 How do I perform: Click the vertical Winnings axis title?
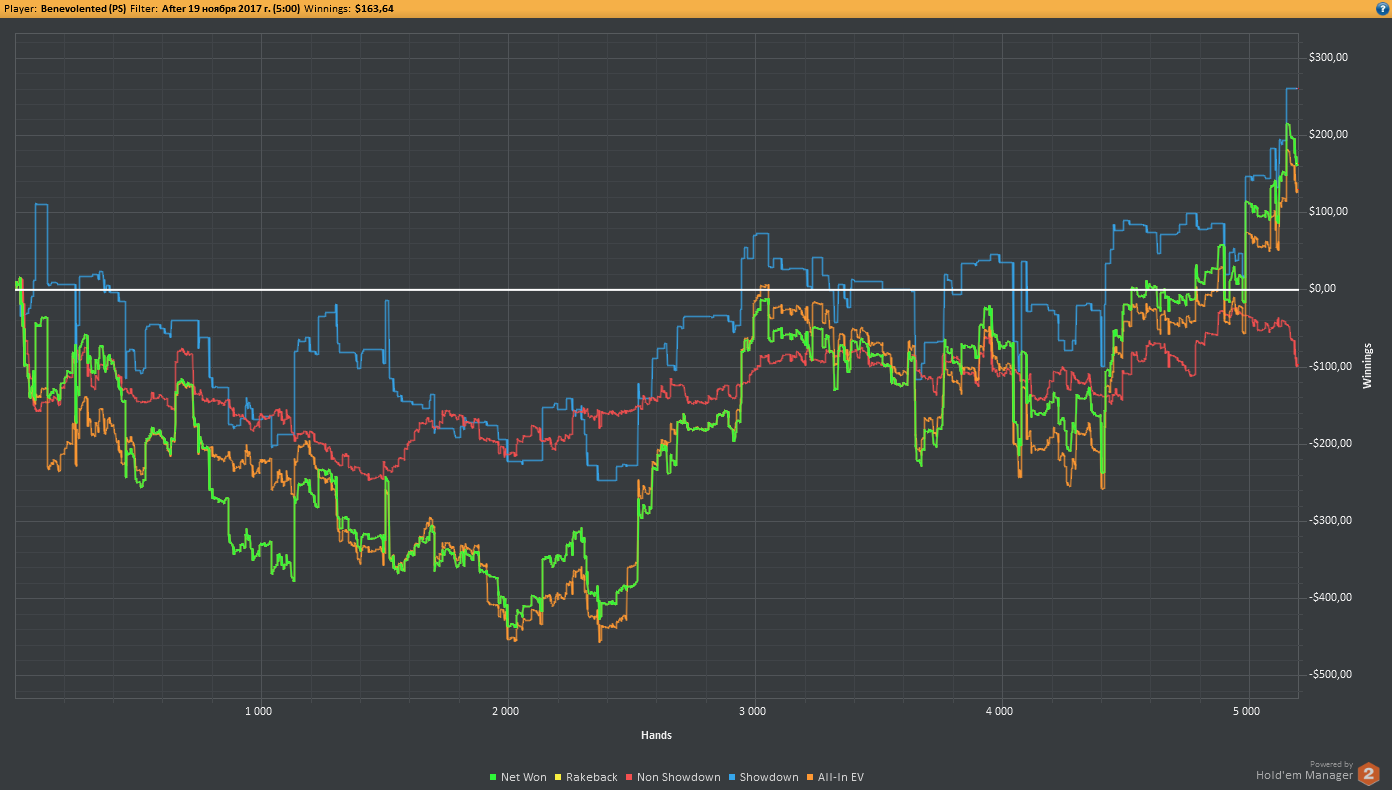[1367, 366]
